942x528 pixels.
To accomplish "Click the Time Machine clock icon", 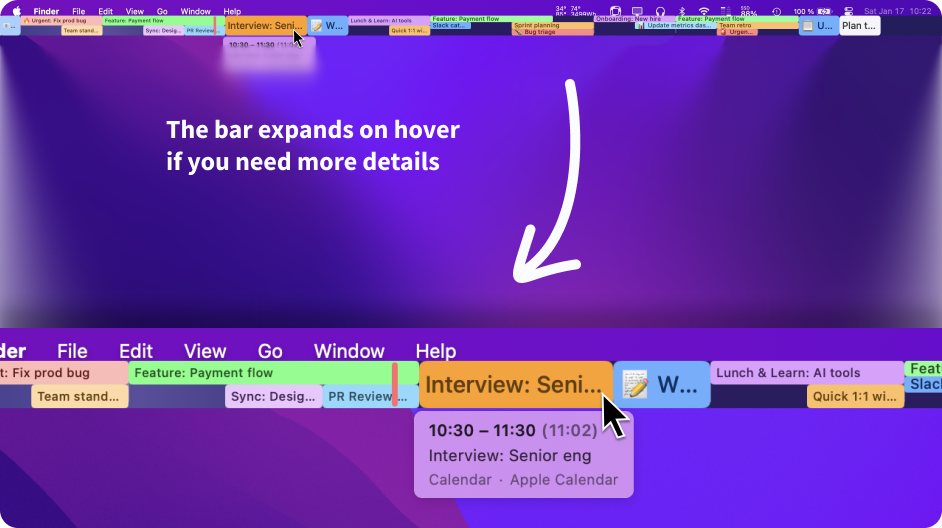I will (777, 11).
